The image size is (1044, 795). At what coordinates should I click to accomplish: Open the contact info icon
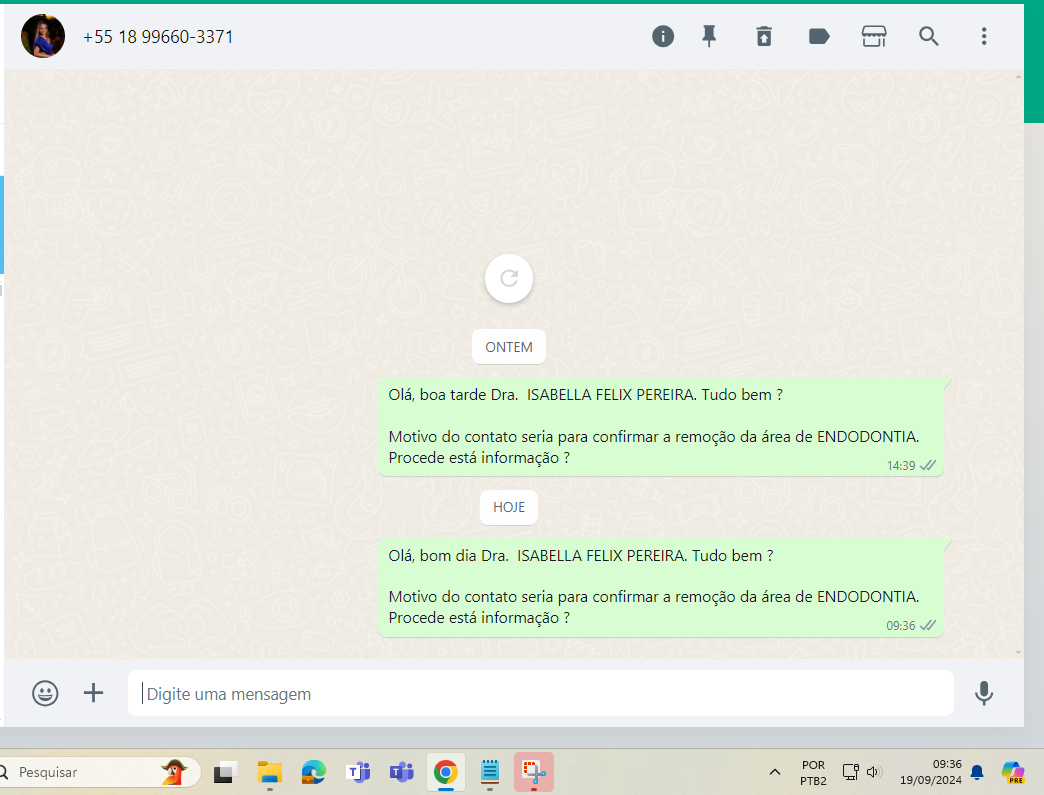click(663, 37)
